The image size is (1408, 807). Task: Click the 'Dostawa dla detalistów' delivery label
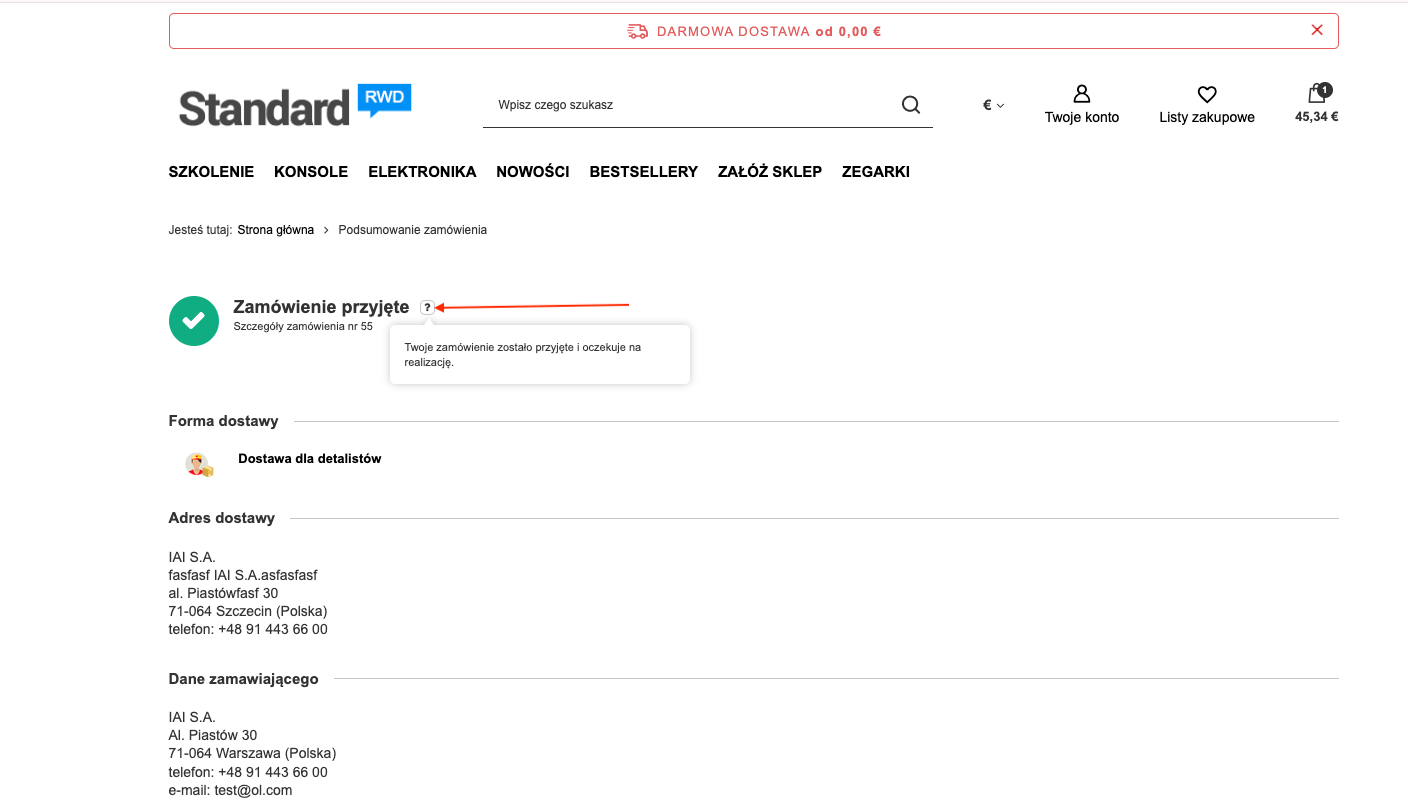tap(310, 459)
